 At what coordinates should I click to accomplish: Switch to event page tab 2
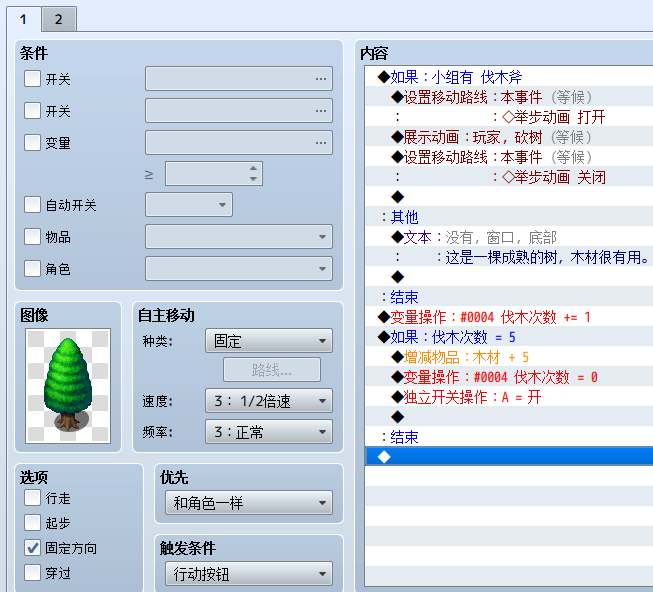click(x=59, y=19)
